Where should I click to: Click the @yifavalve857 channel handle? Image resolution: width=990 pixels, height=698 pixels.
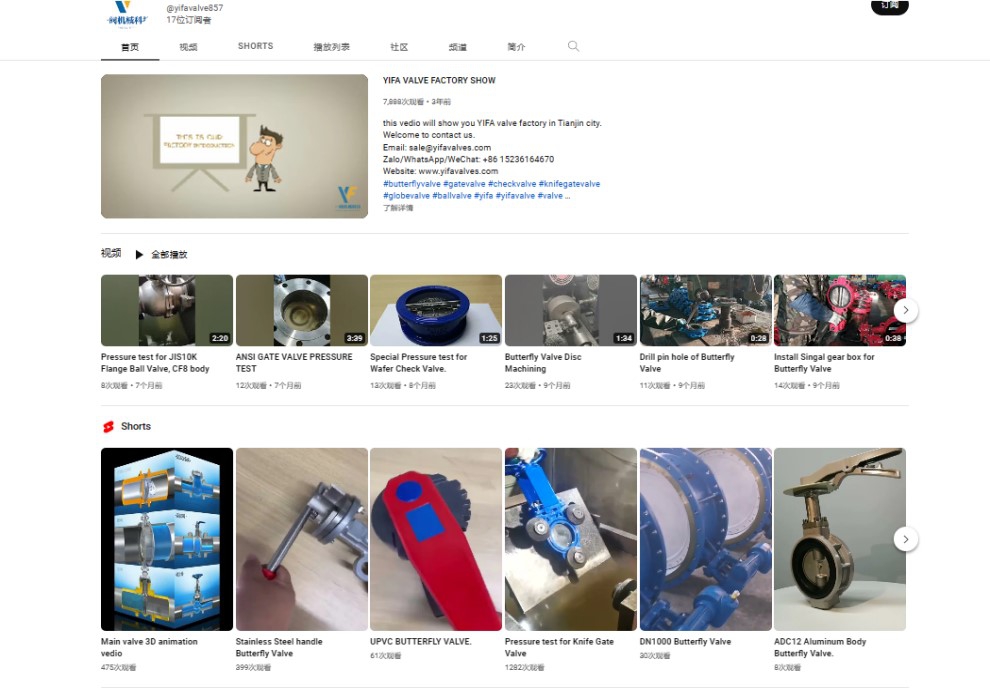tap(194, 8)
